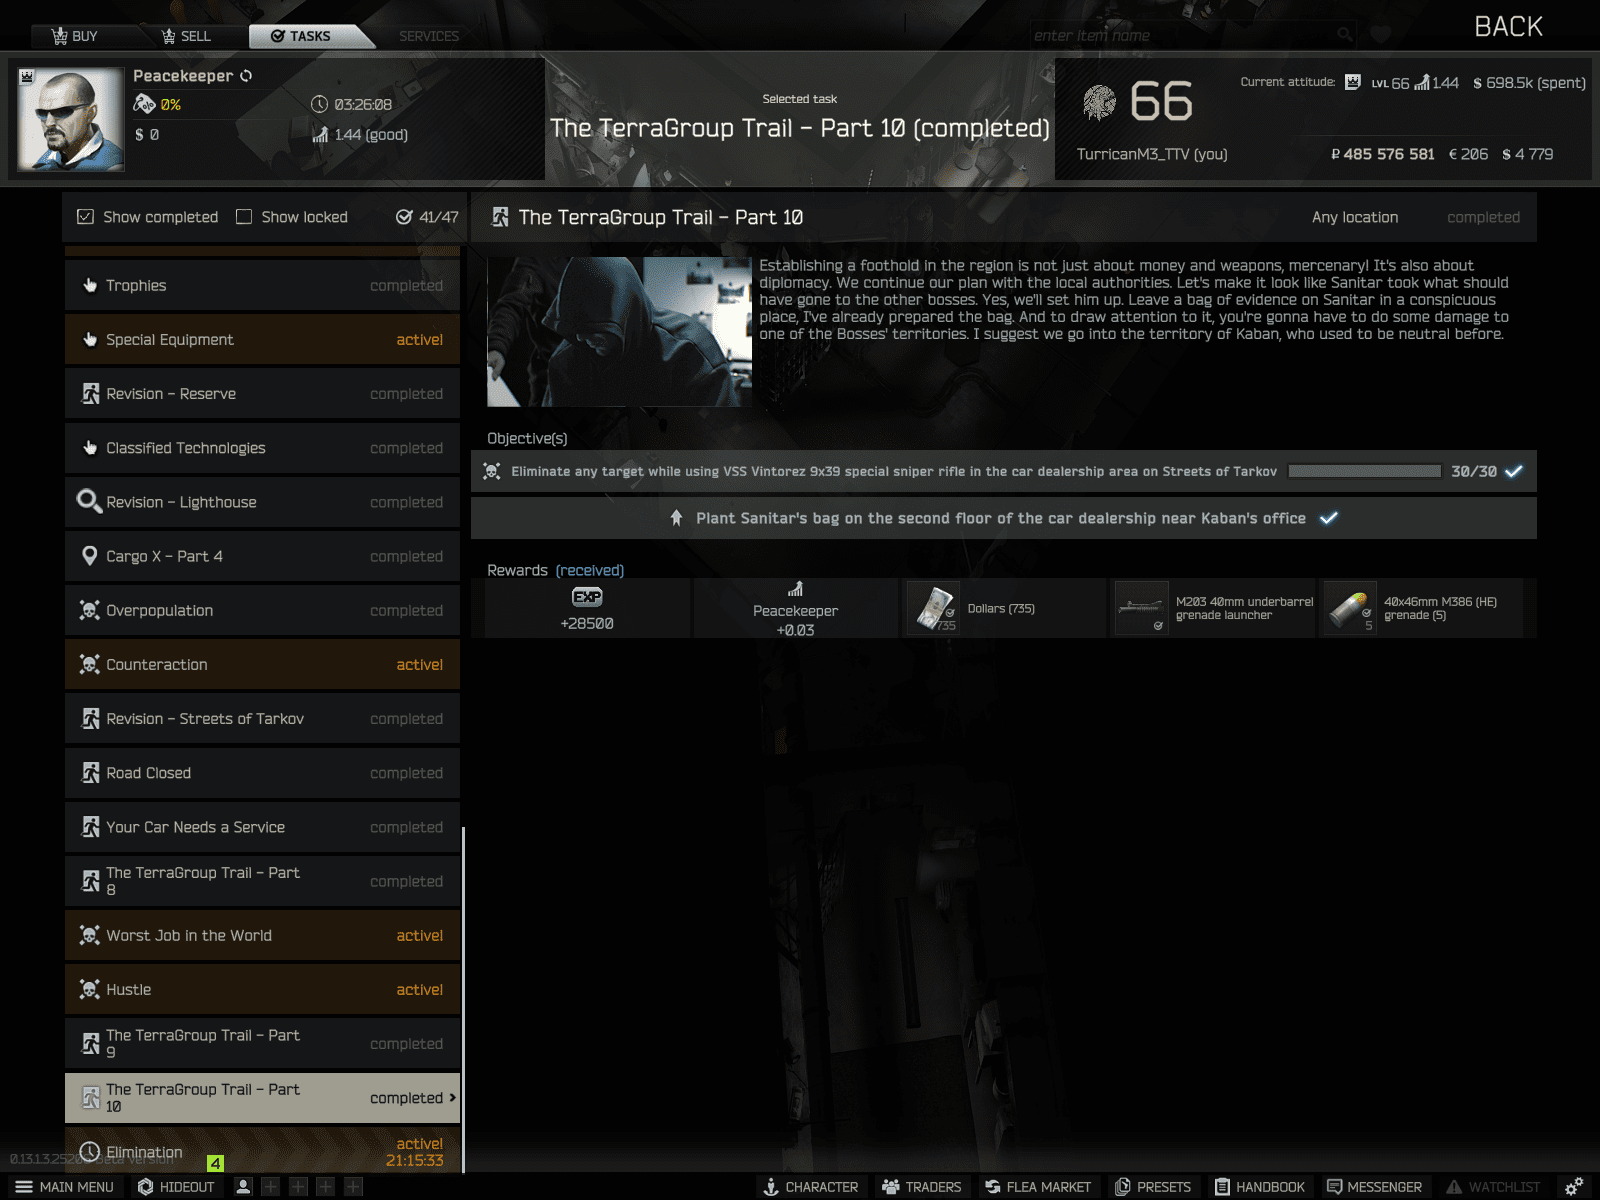Click the Worst Job in the World skull icon
Viewport: 1600px width, 1200px height.
coord(90,935)
